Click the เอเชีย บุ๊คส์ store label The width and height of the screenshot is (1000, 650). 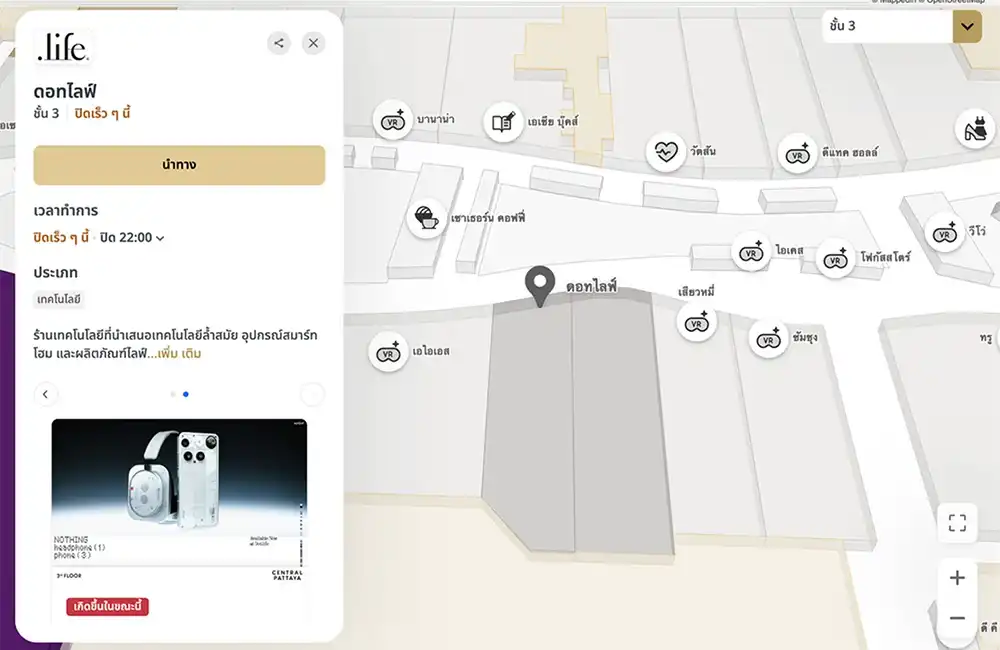[x=553, y=121]
